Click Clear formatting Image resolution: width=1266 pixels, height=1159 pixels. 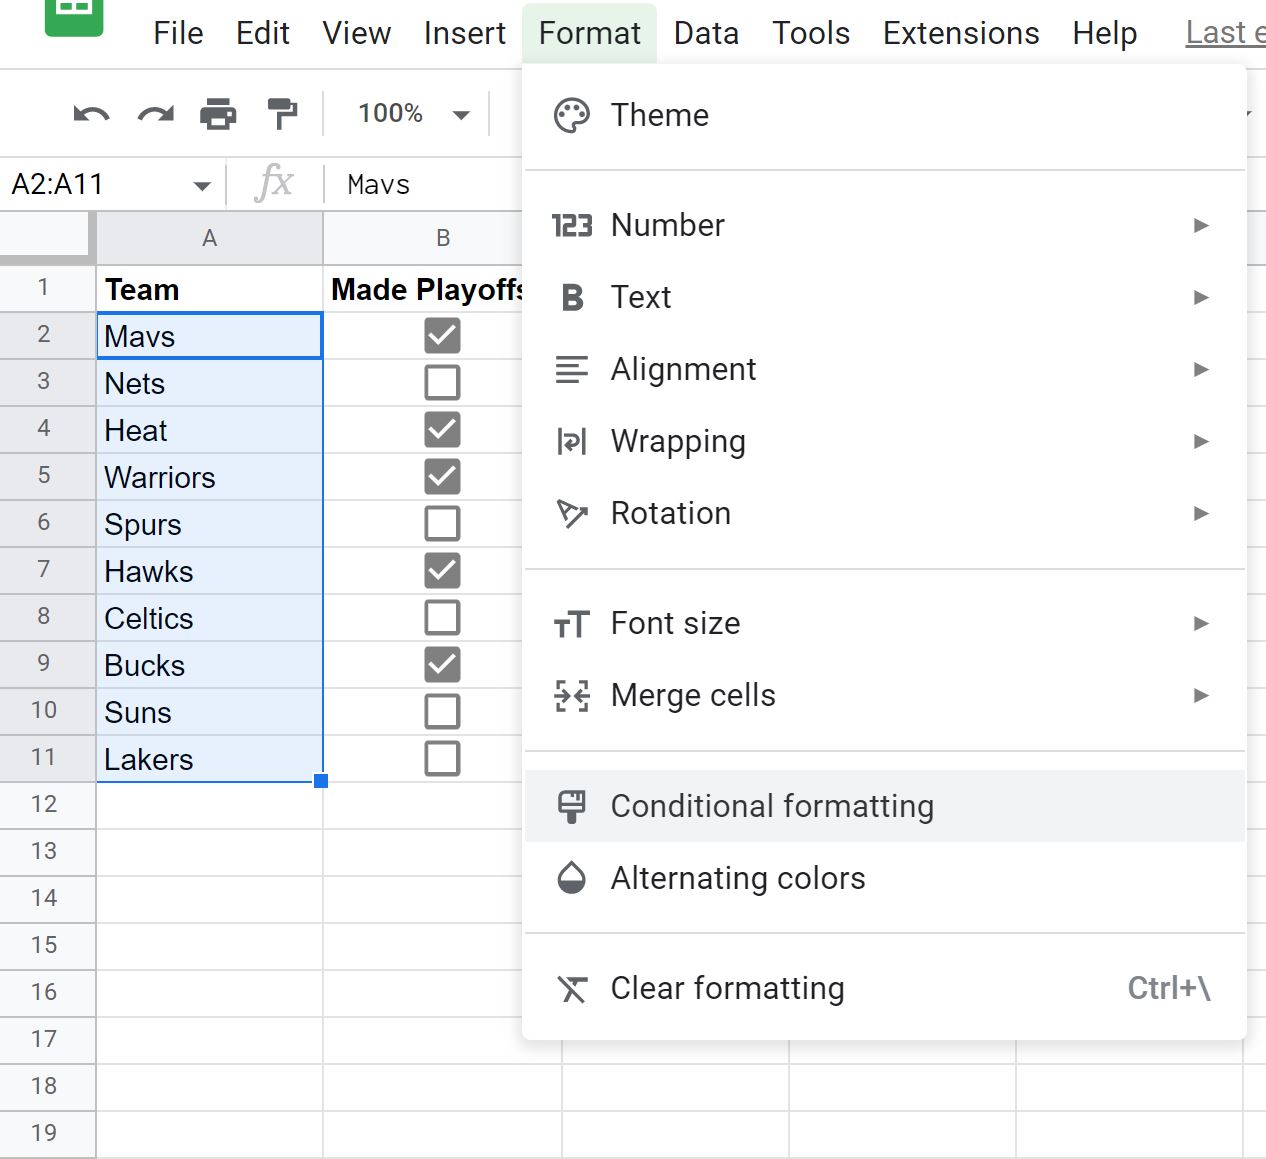pos(727,988)
